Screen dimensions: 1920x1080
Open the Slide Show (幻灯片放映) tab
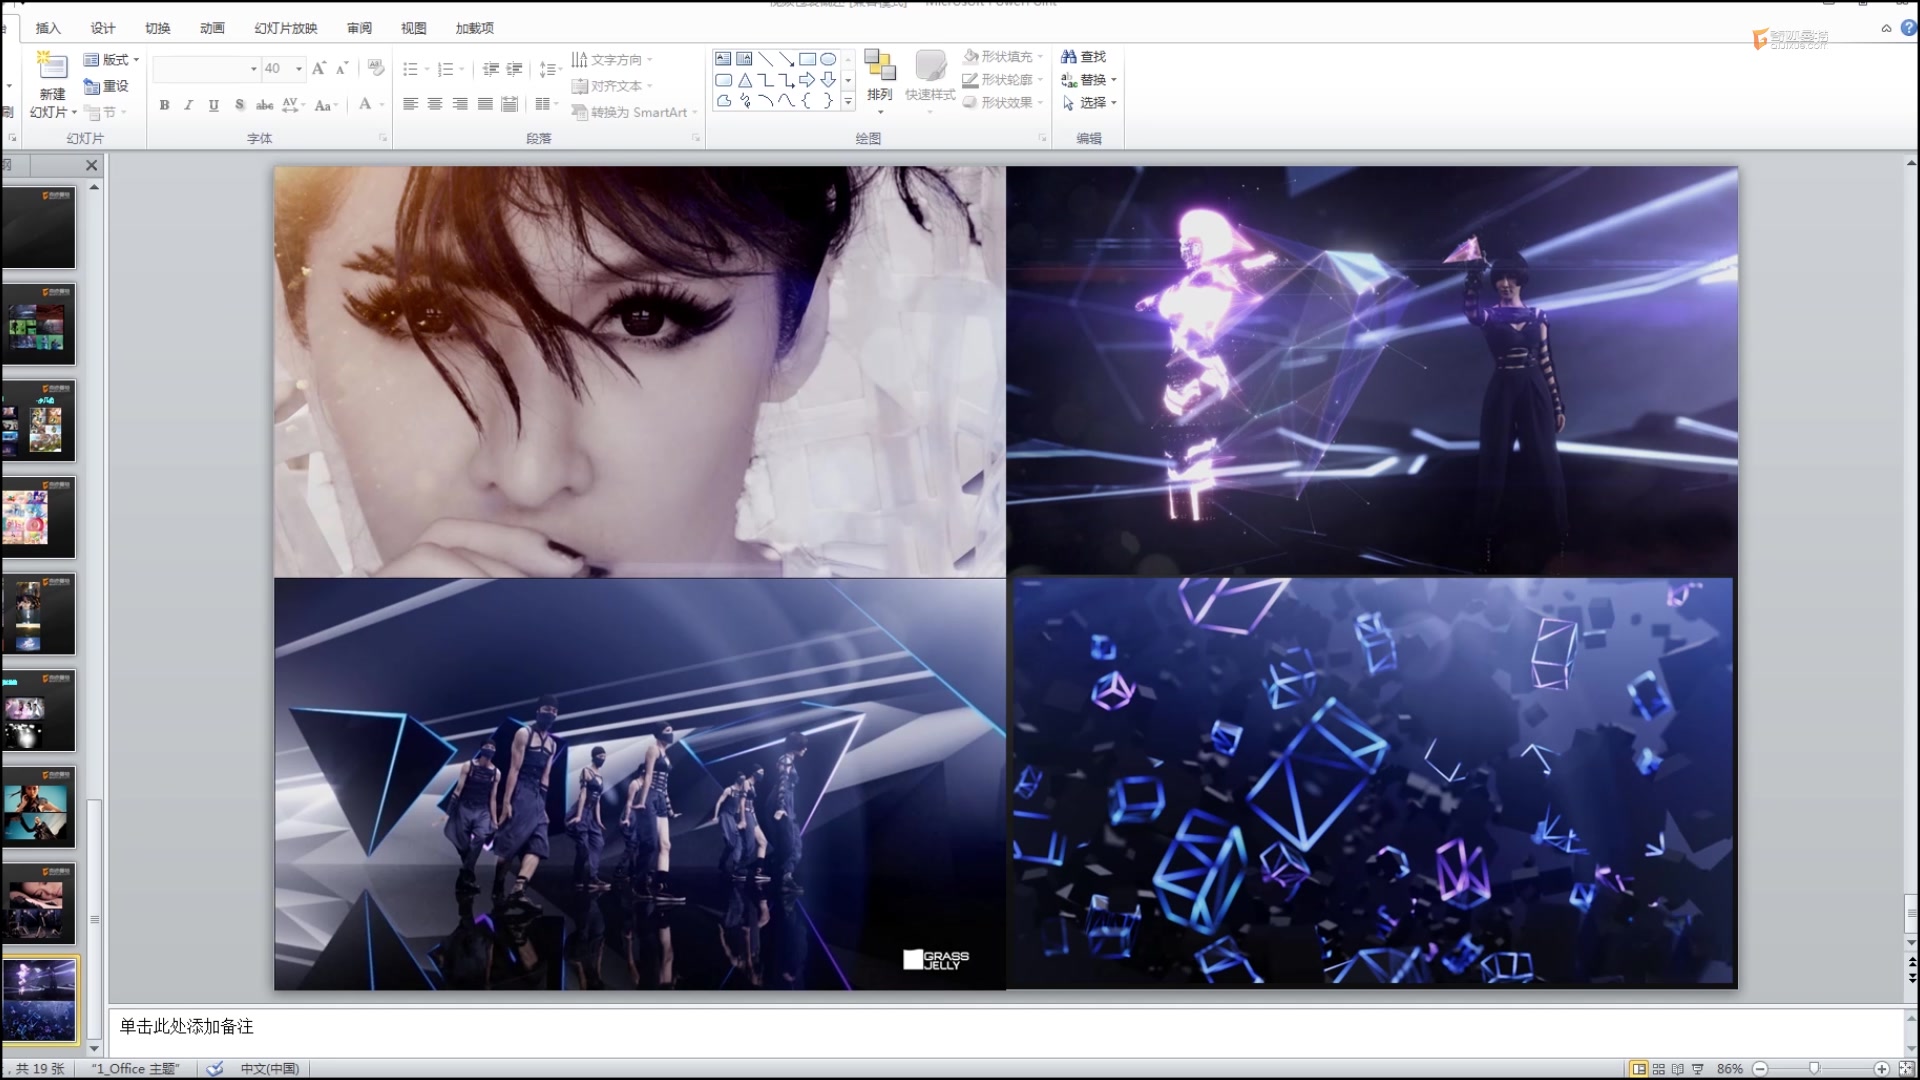coord(286,28)
